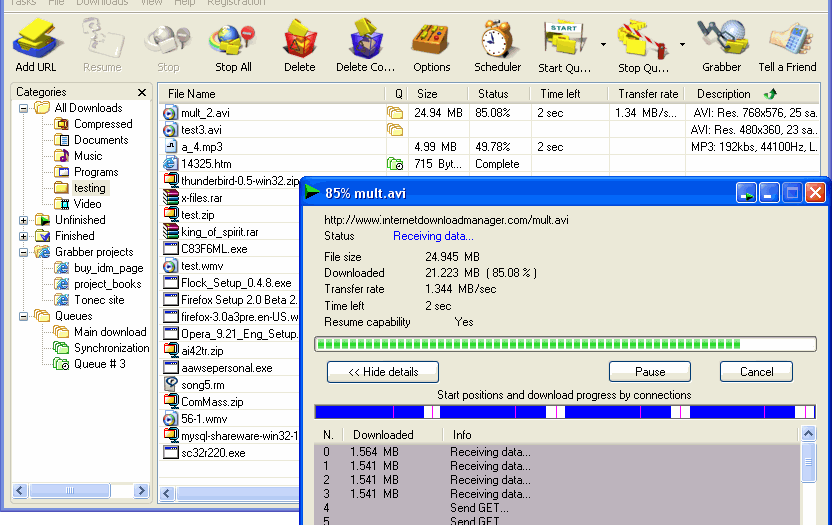The width and height of the screenshot is (832, 525).
Task: Expand the Finished category node
Action: 23,236
